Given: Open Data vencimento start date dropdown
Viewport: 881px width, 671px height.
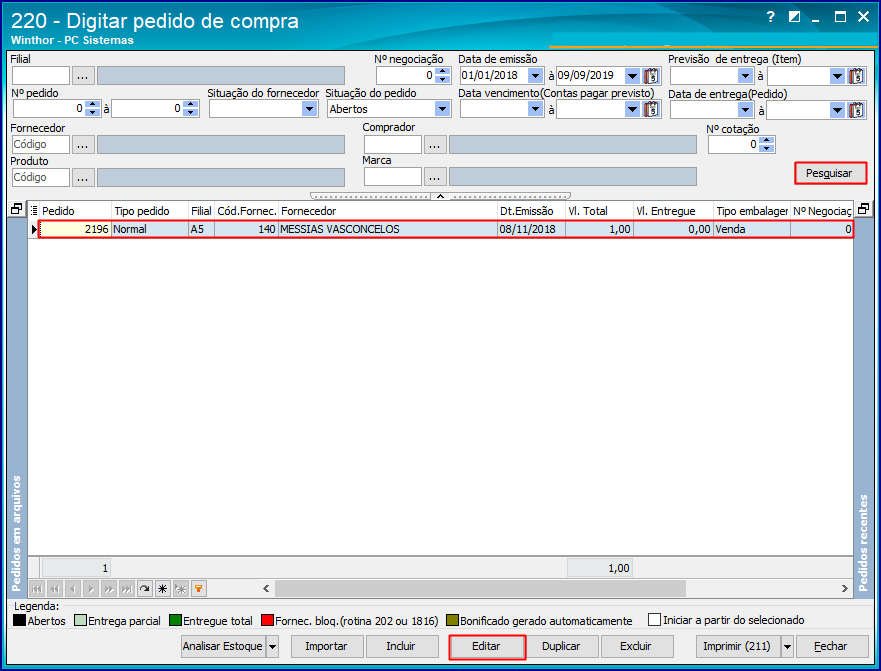Looking at the screenshot, I should [535, 109].
